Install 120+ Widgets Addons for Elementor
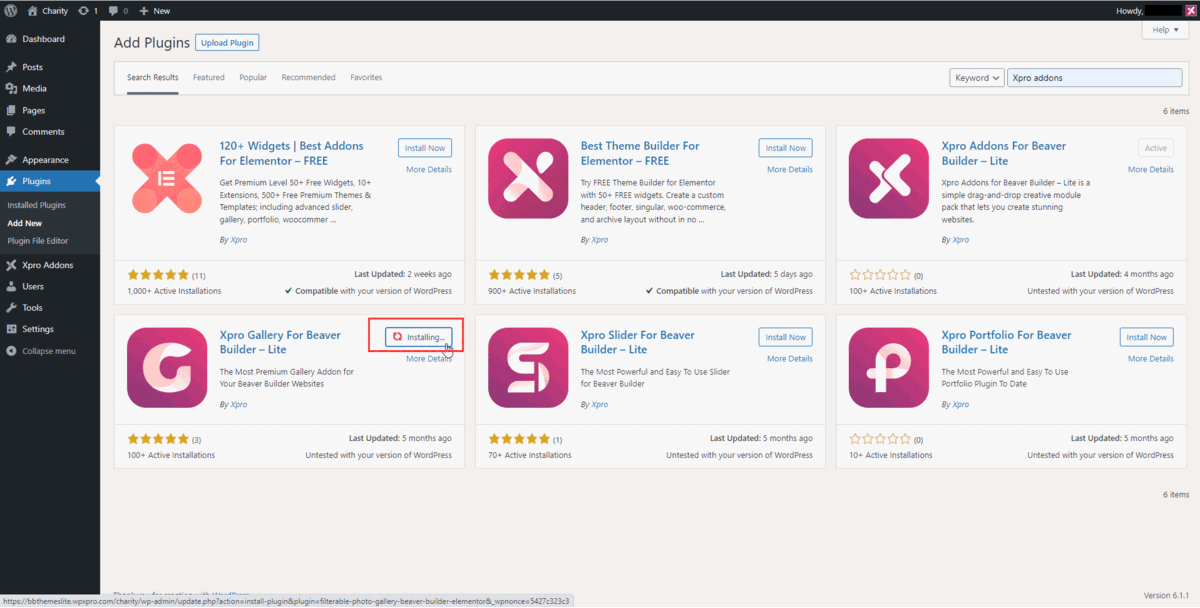This screenshot has height=608, width=1200. point(425,148)
